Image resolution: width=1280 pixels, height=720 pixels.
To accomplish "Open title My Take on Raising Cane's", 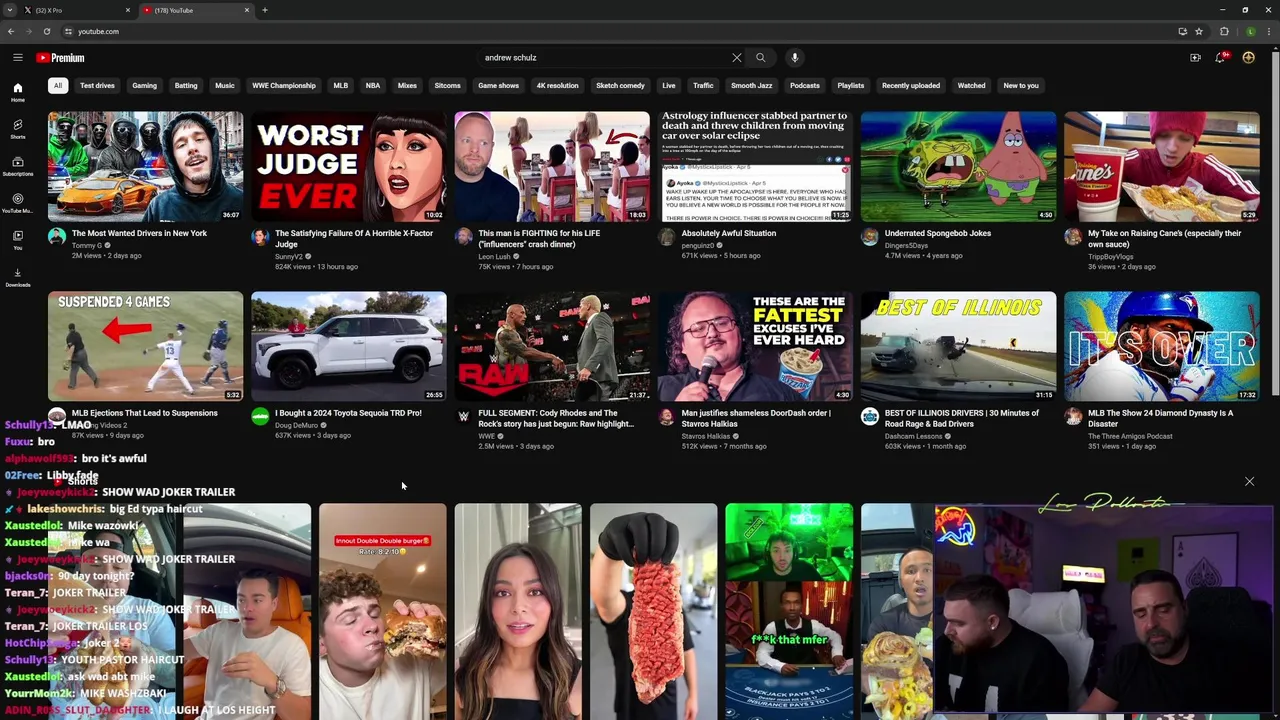I will pyautogui.click(x=1164, y=238).
